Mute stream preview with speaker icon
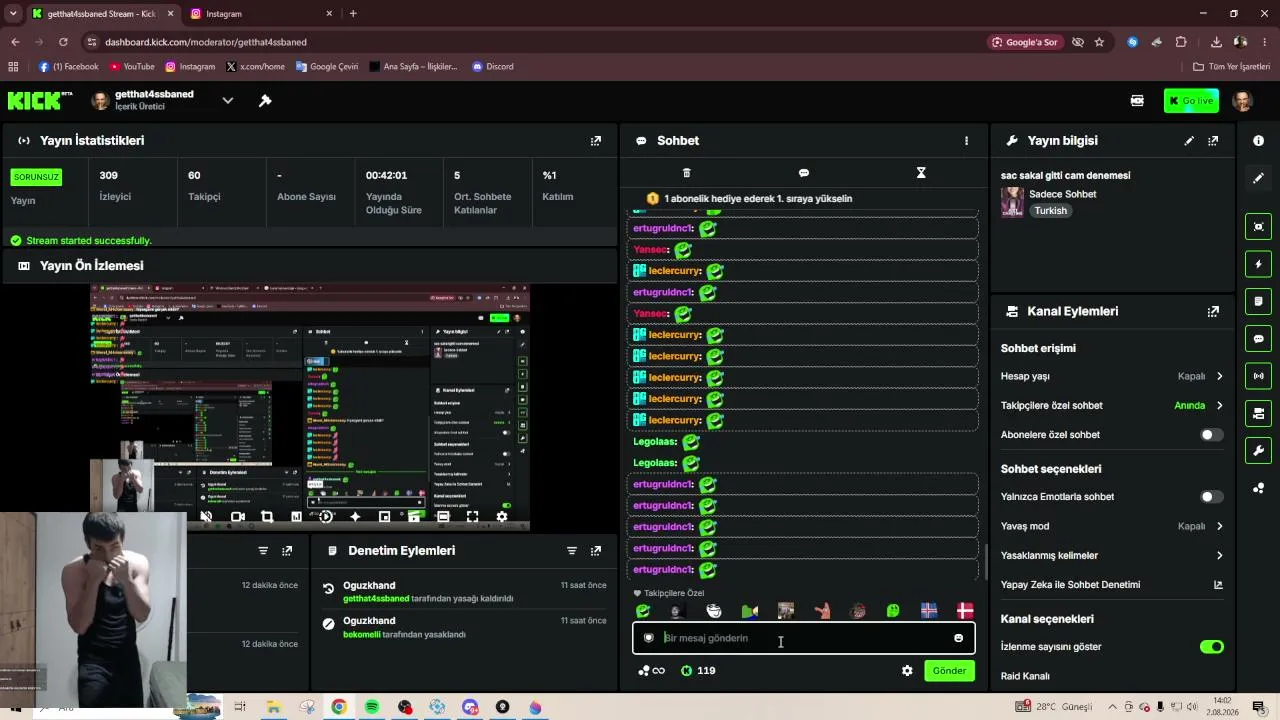This screenshot has height=720, width=1280. click(x=206, y=517)
